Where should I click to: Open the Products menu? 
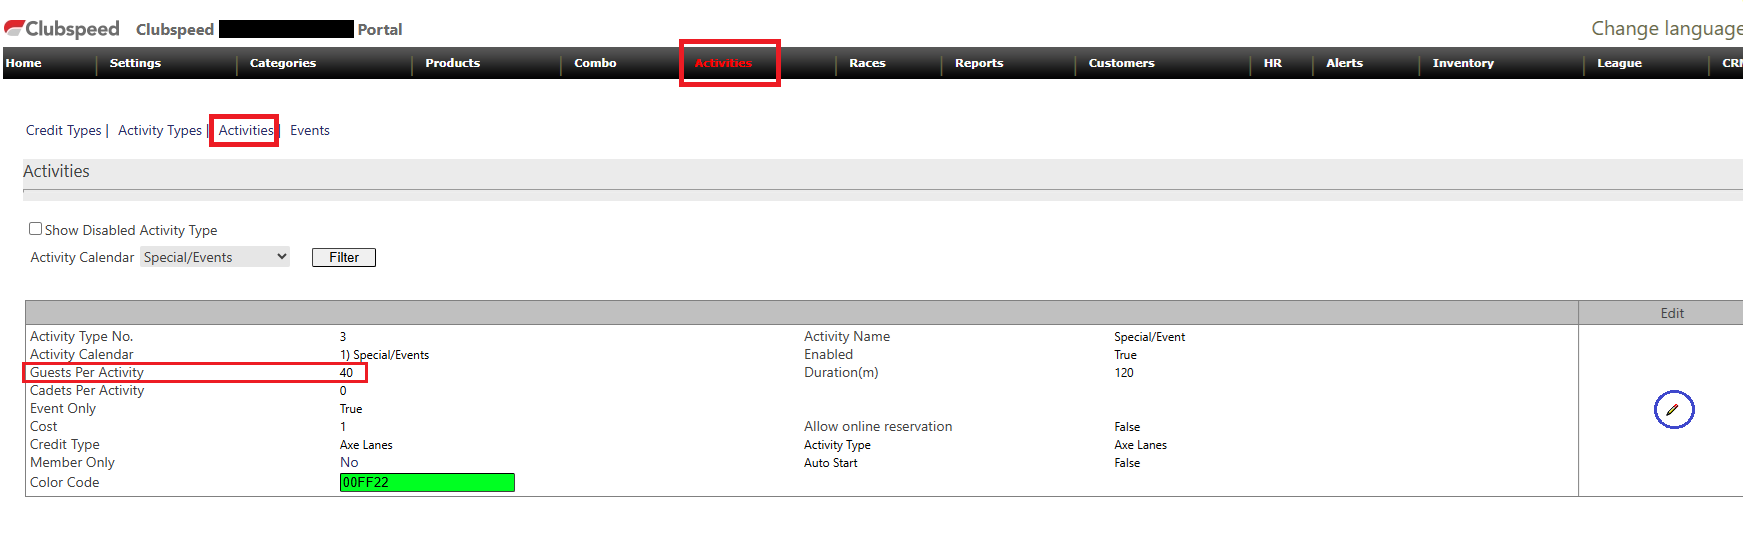[452, 63]
